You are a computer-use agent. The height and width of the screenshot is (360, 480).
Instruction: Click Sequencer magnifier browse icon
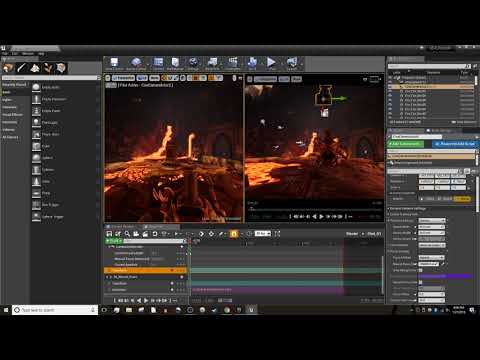[x=127, y=234]
